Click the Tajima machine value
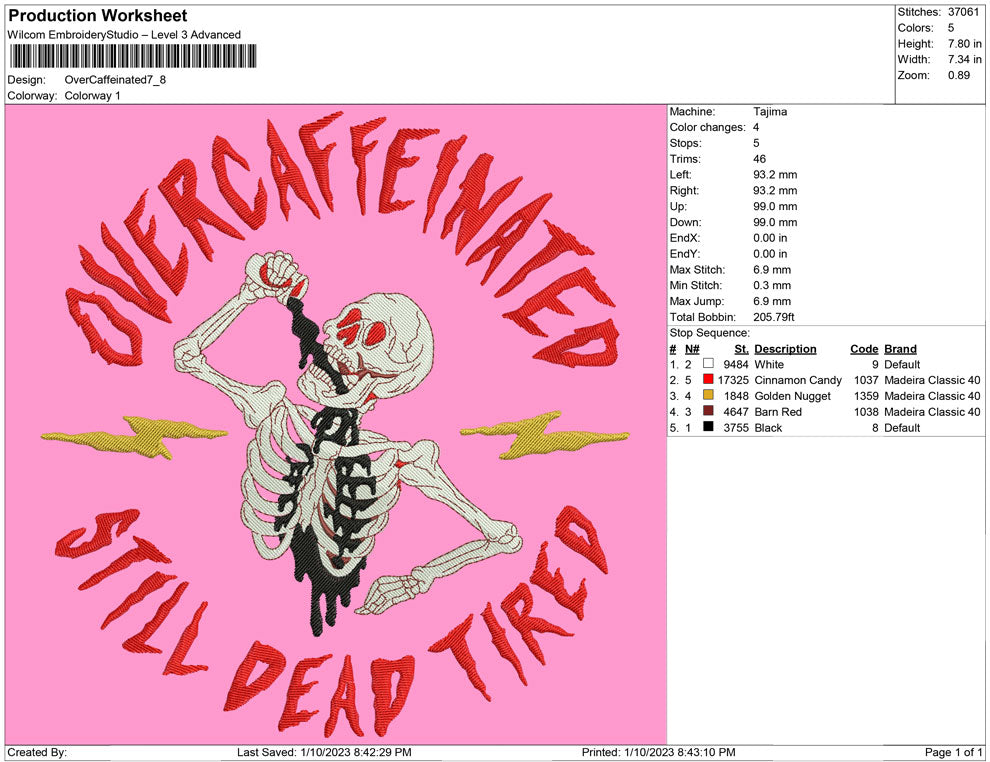 [x=770, y=112]
